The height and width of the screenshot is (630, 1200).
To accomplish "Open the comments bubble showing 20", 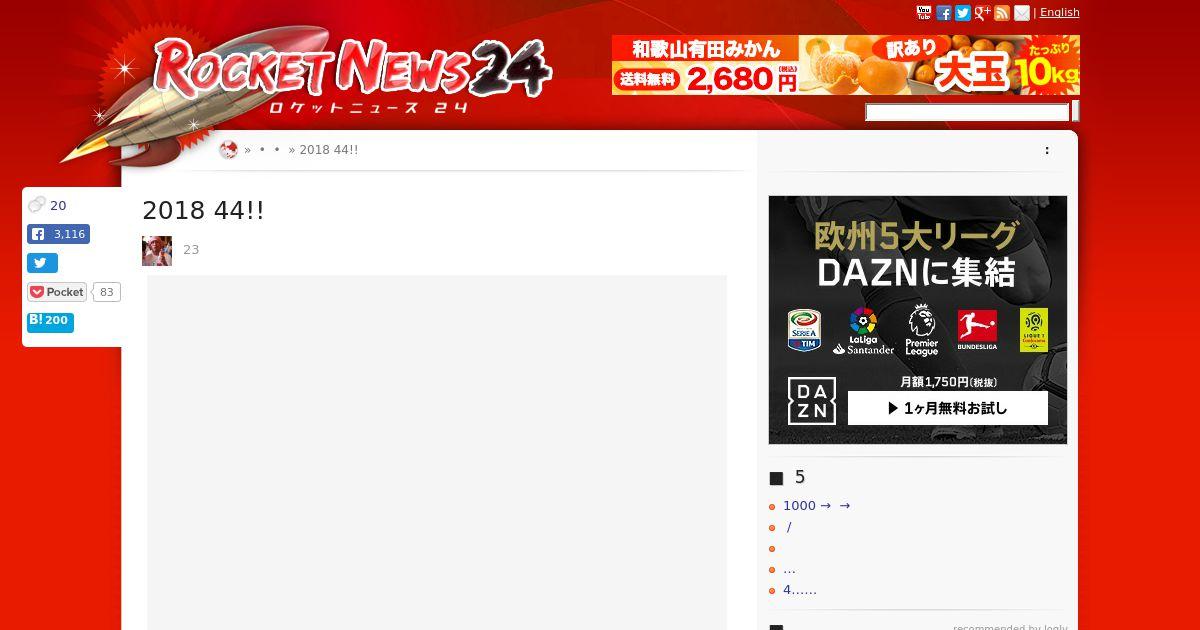I will click(x=47, y=205).
